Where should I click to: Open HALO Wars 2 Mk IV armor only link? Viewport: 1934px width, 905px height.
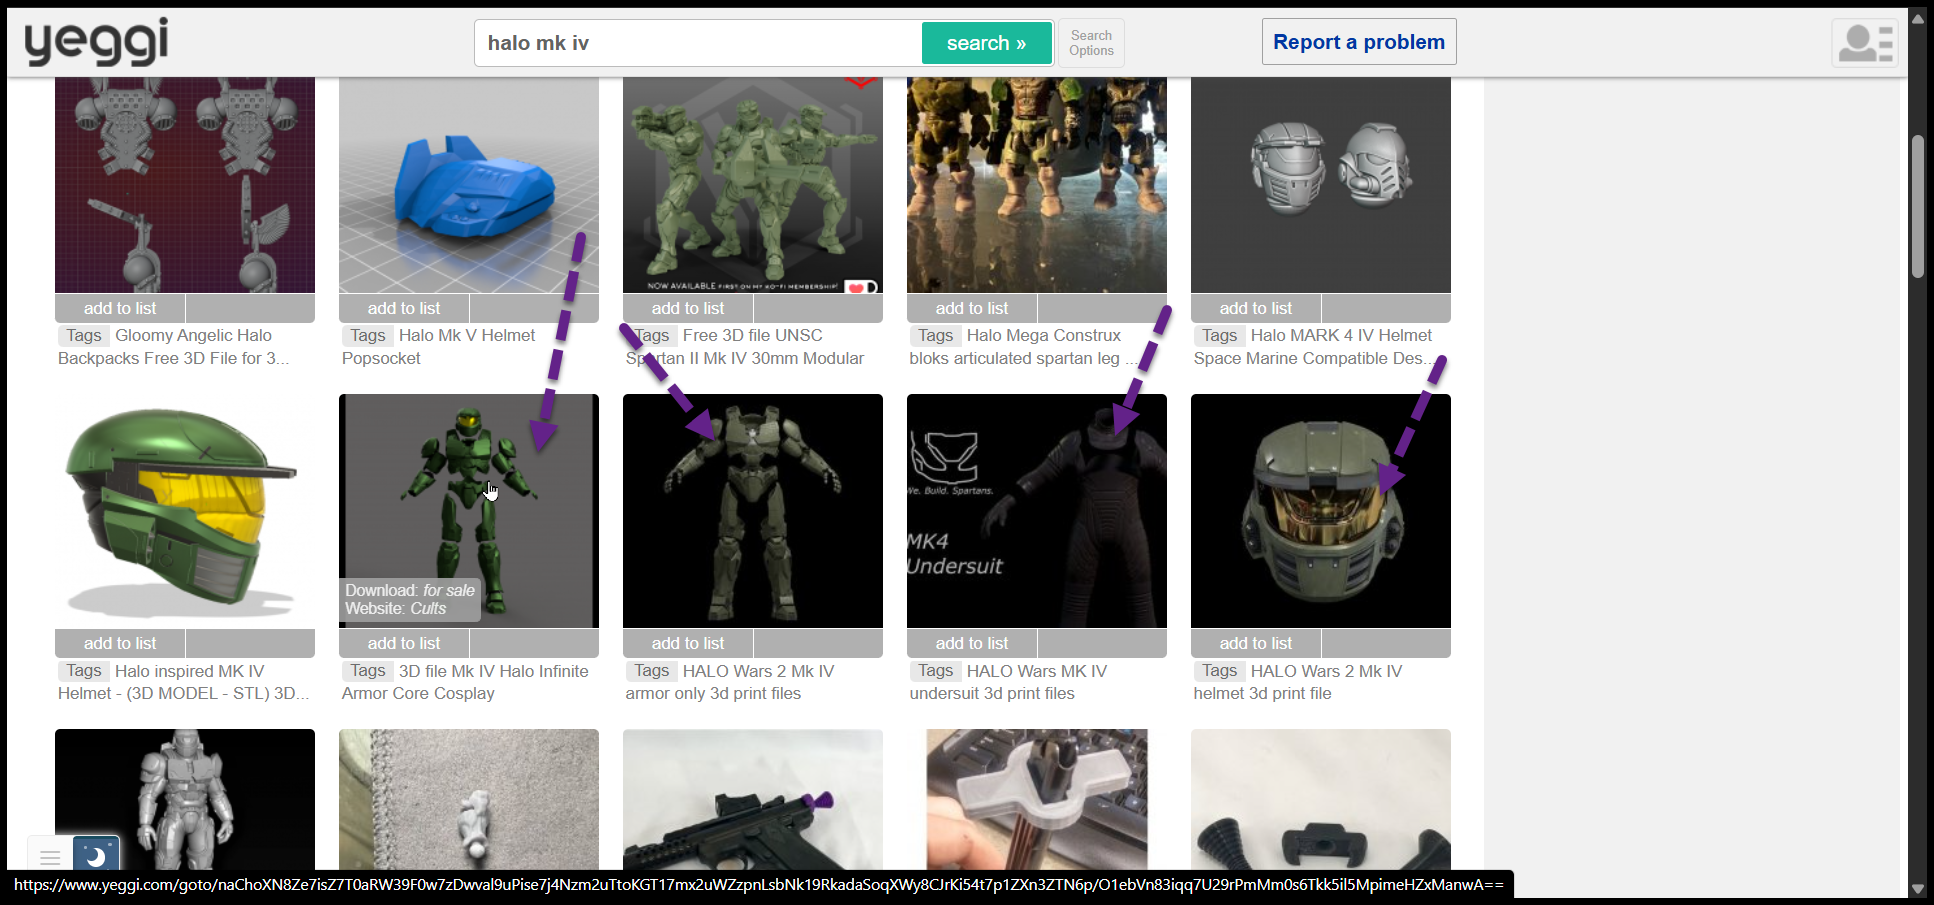tap(731, 682)
